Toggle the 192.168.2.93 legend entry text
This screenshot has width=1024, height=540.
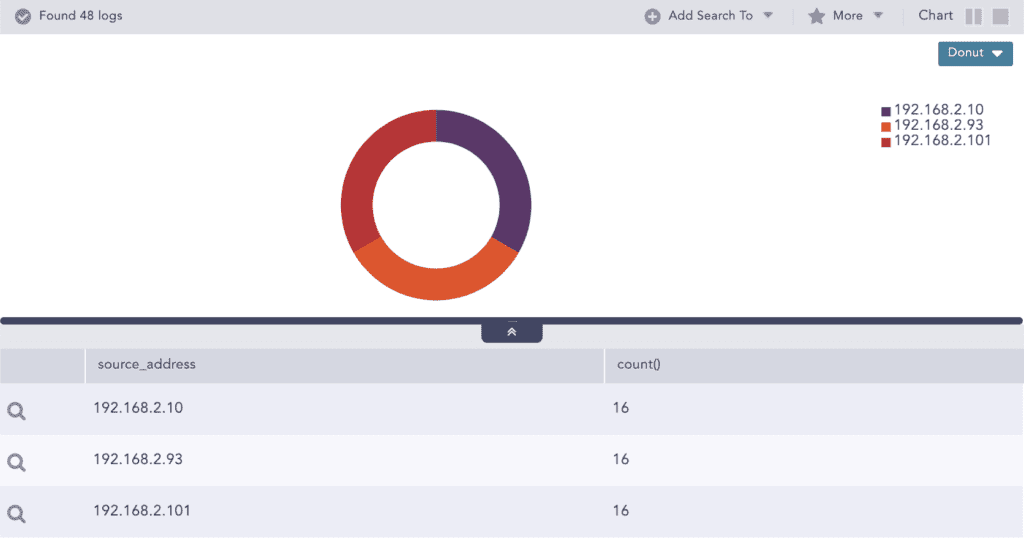[x=938, y=126]
